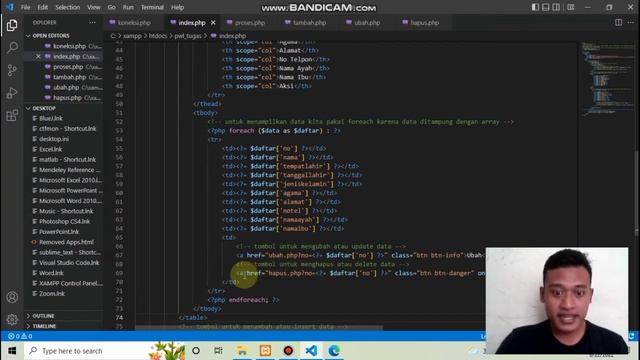Open Windows Start menu
The image size is (640, 360).
click(12, 351)
